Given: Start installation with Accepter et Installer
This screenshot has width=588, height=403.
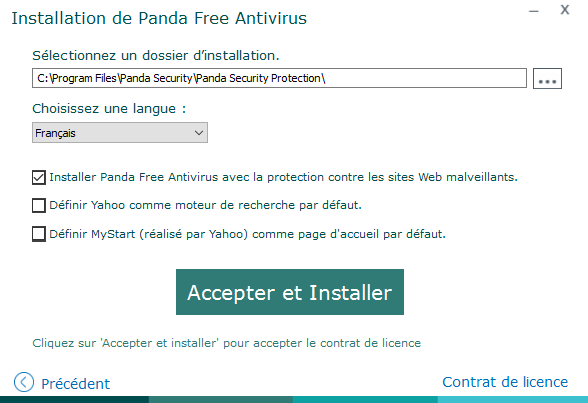Looking at the screenshot, I should coord(290,292).
